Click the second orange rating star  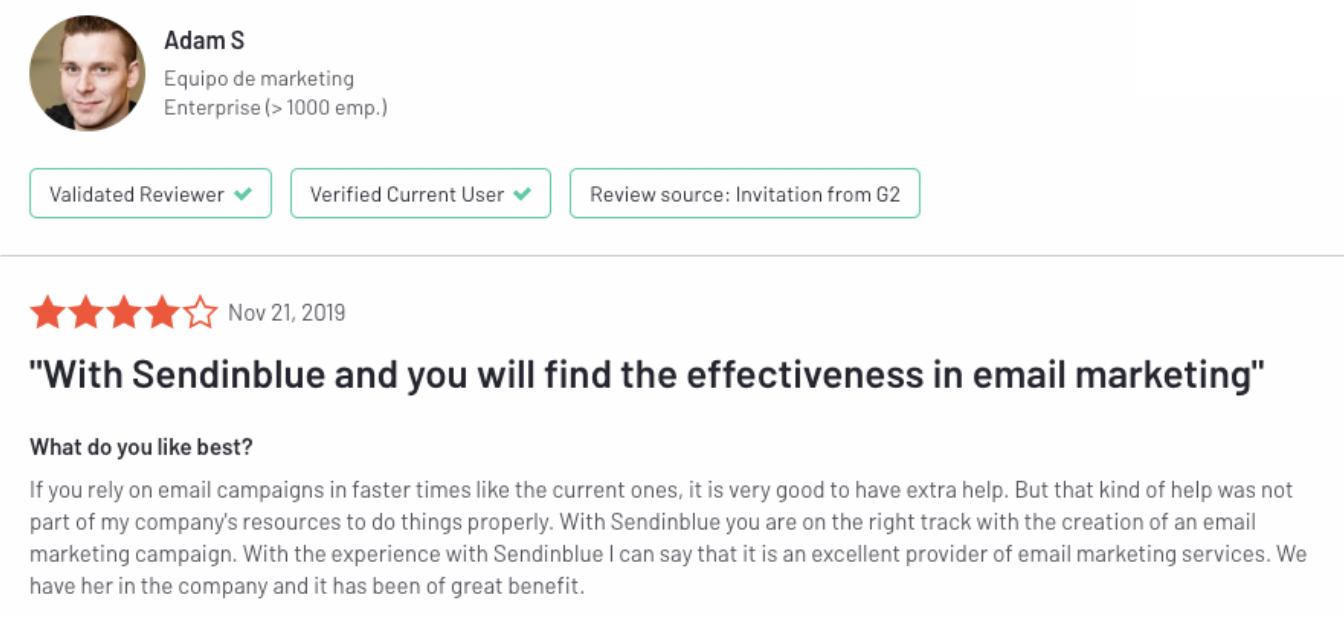pyautogui.click(x=86, y=313)
